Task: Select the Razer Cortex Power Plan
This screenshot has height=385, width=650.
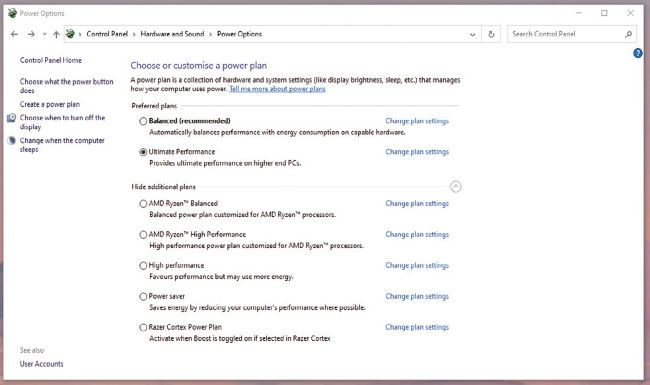Action: 143,327
